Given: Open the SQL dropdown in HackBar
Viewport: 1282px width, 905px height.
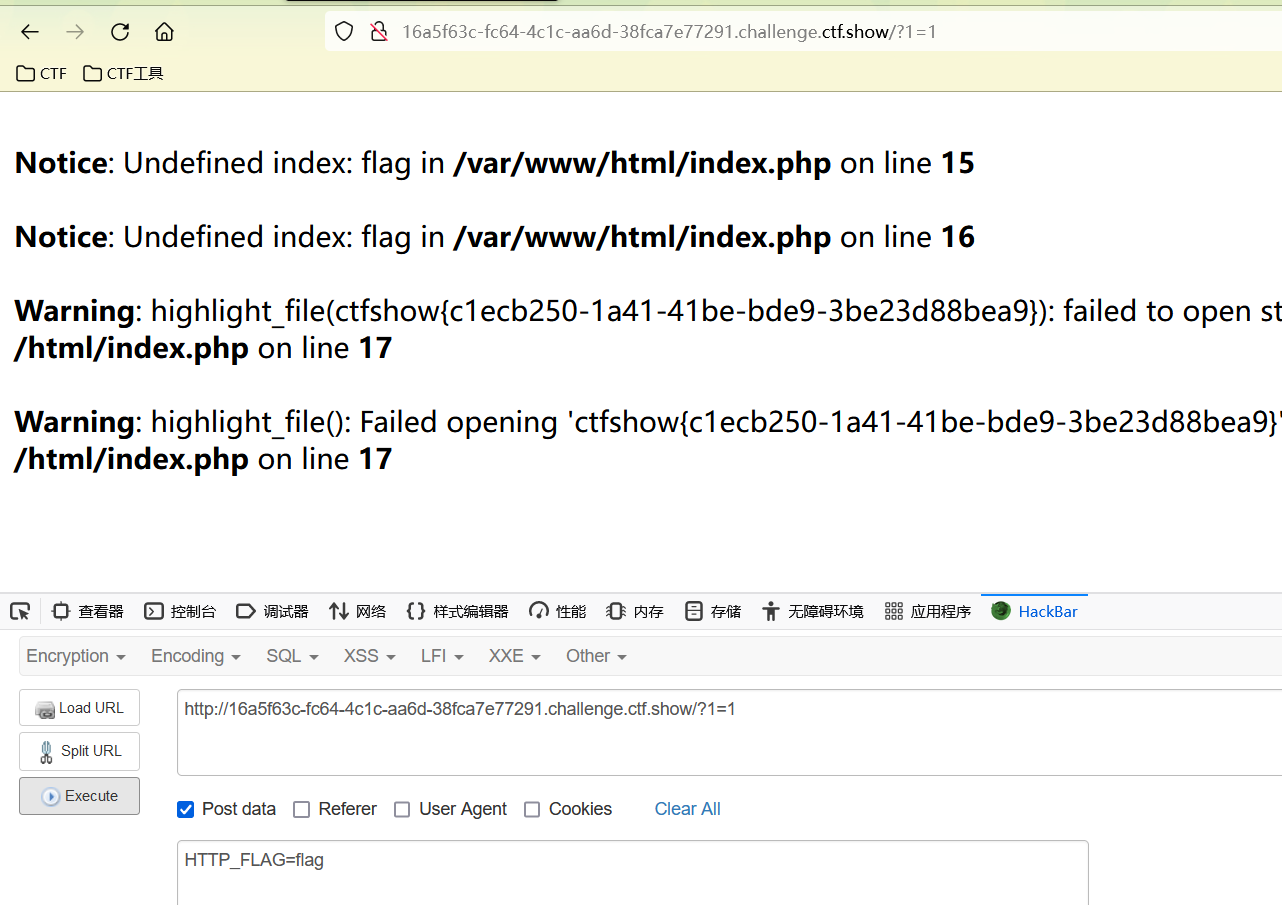Looking at the screenshot, I should click(x=290, y=656).
